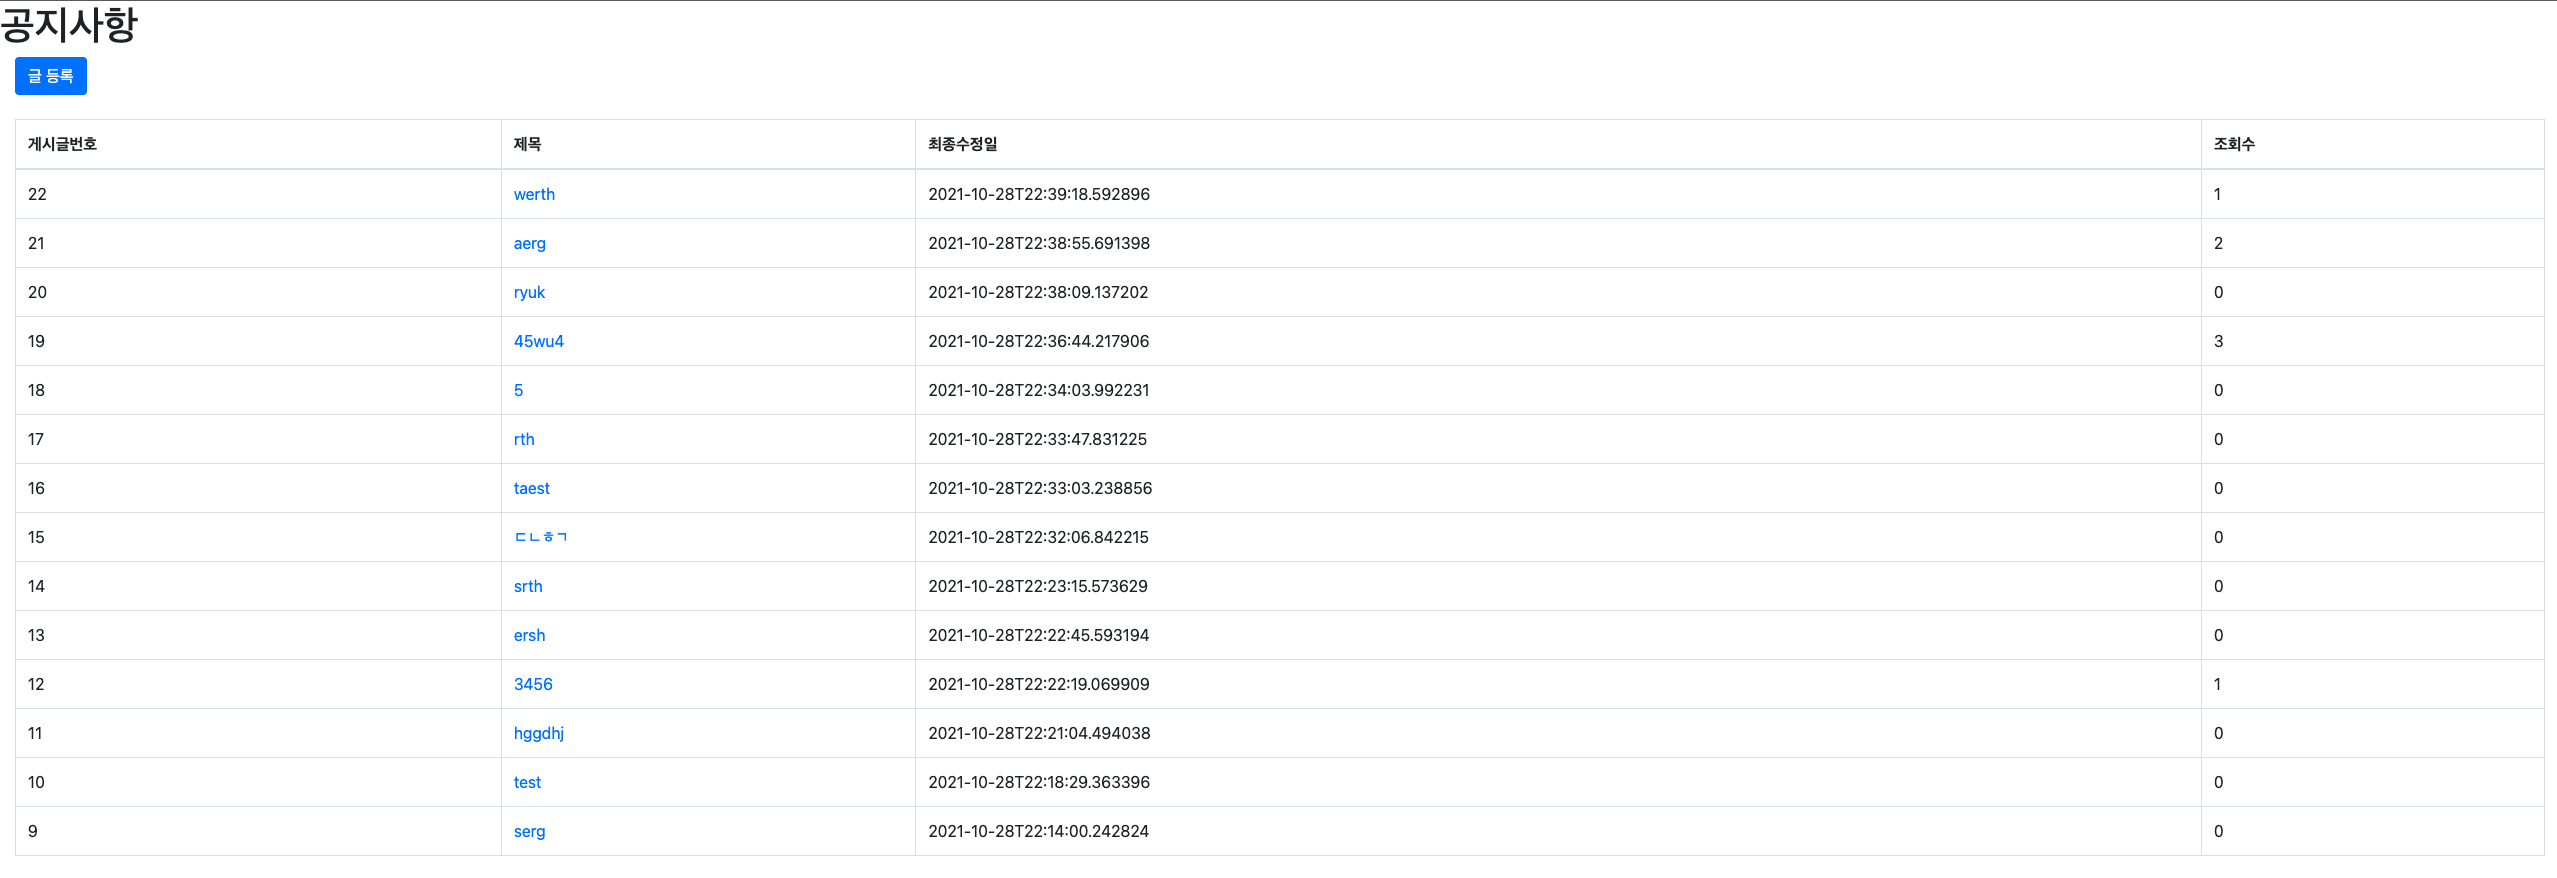Click view count 0 in ryuk row
2557x878 pixels.
[x=2218, y=292]
